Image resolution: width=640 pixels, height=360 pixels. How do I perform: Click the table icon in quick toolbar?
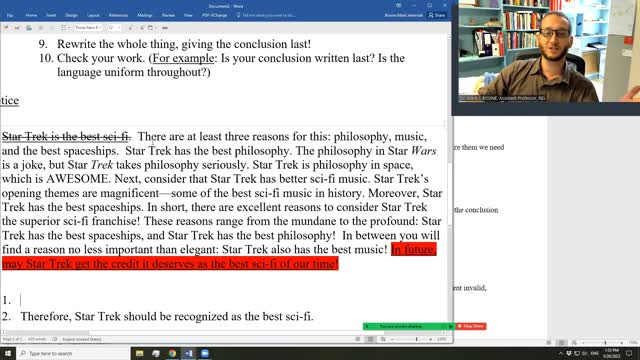(151, 28)
